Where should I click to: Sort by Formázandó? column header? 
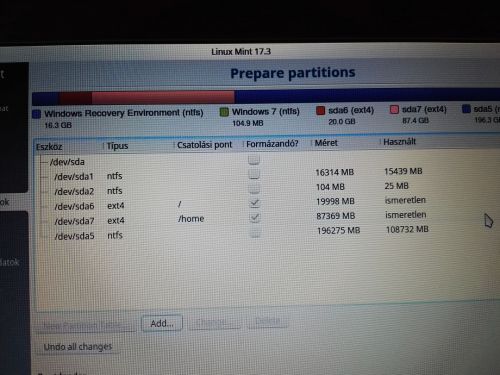276,144
